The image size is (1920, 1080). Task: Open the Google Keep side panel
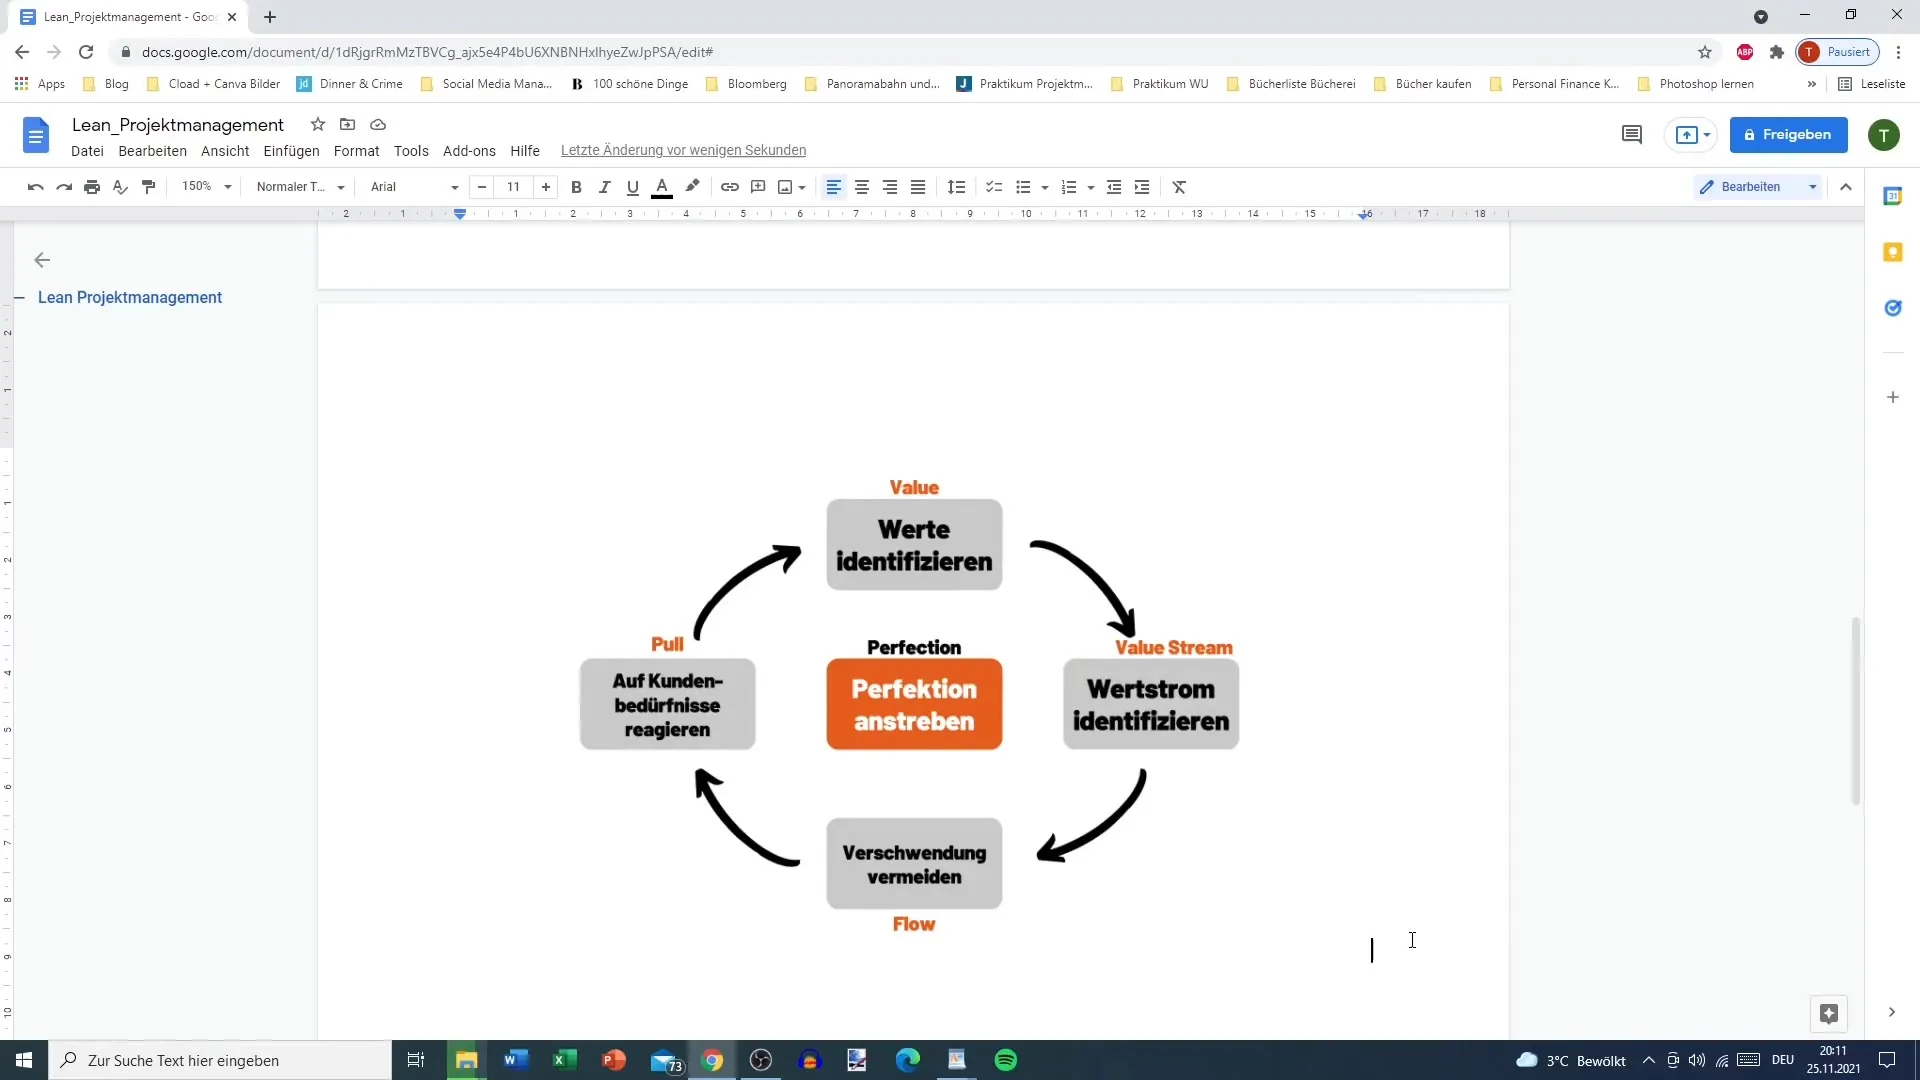coord(1892,252)
